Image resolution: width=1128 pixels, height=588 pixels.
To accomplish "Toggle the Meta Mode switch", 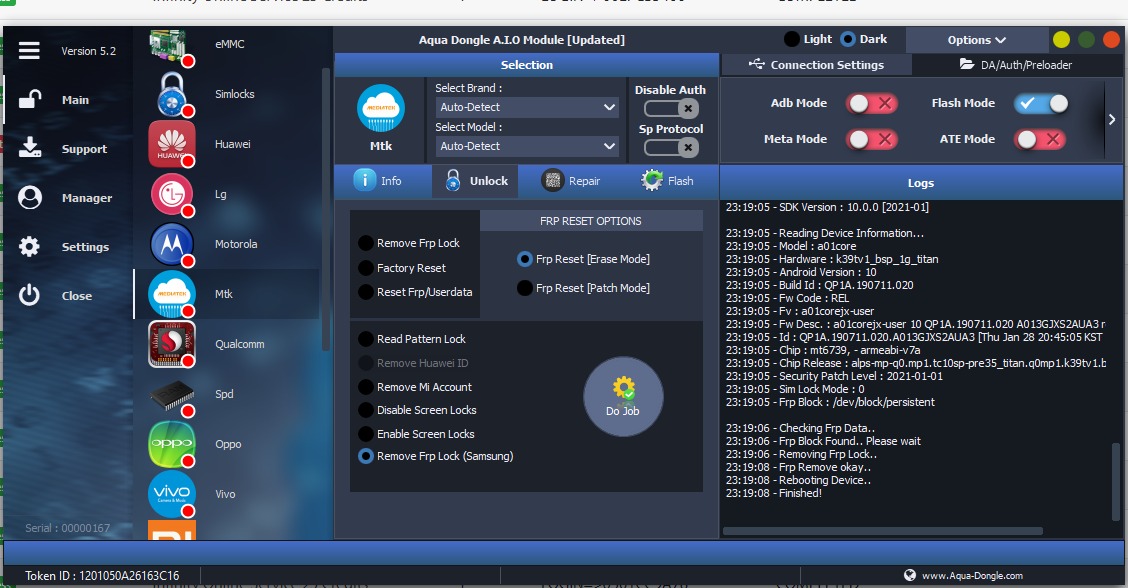I will click(x=871, y=139).
